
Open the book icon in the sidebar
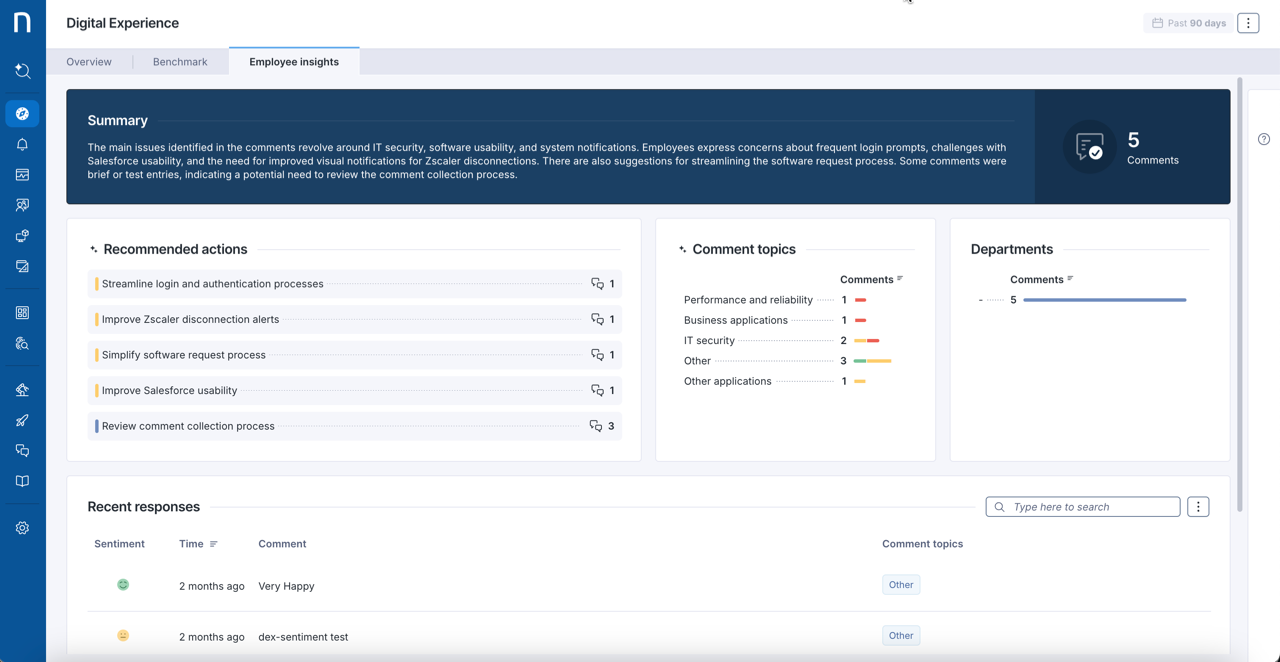coord(22,481)
